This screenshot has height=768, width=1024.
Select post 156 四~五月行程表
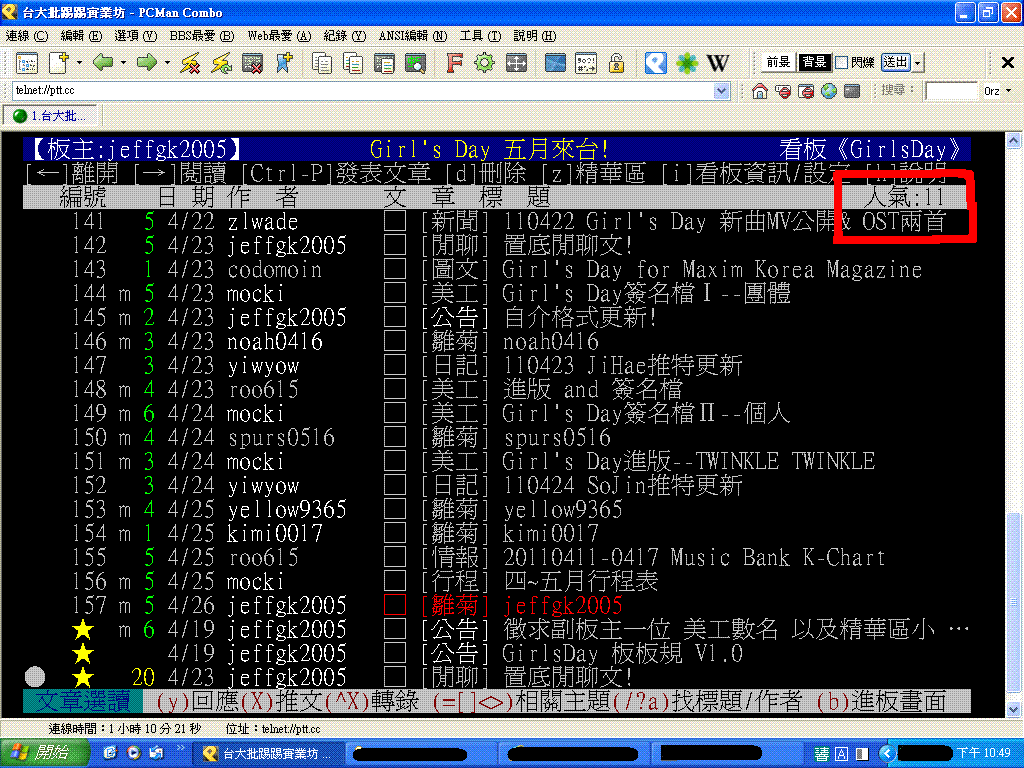pos(496,582)
